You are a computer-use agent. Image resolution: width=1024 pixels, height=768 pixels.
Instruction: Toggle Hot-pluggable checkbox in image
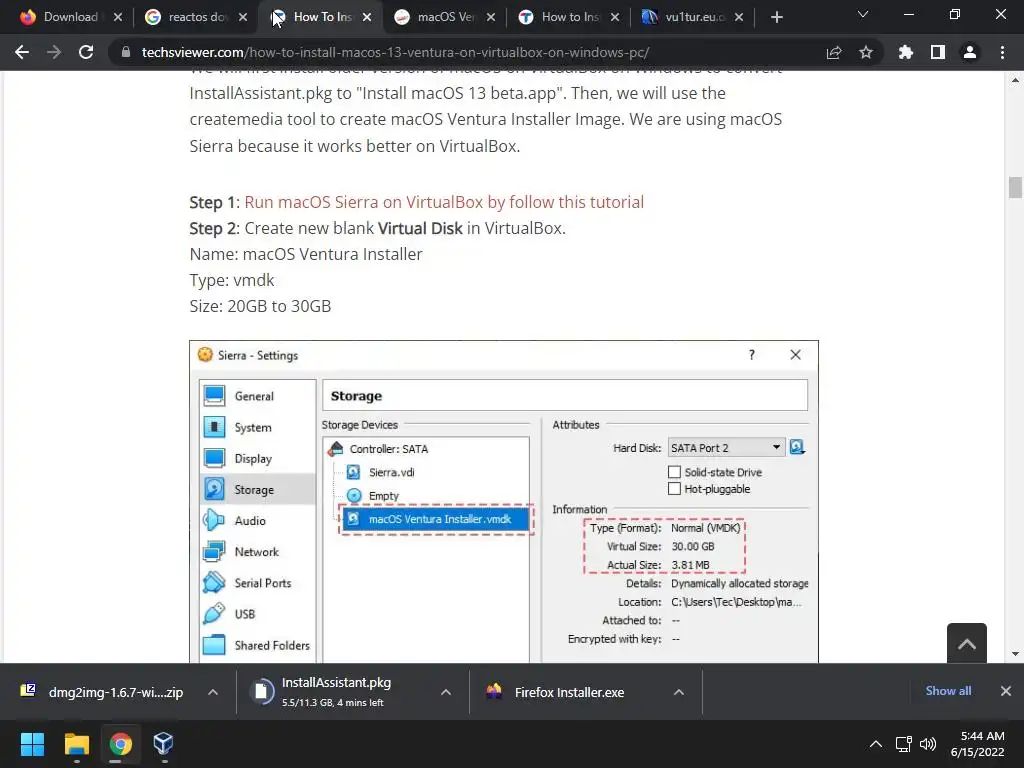click(674, 488)
